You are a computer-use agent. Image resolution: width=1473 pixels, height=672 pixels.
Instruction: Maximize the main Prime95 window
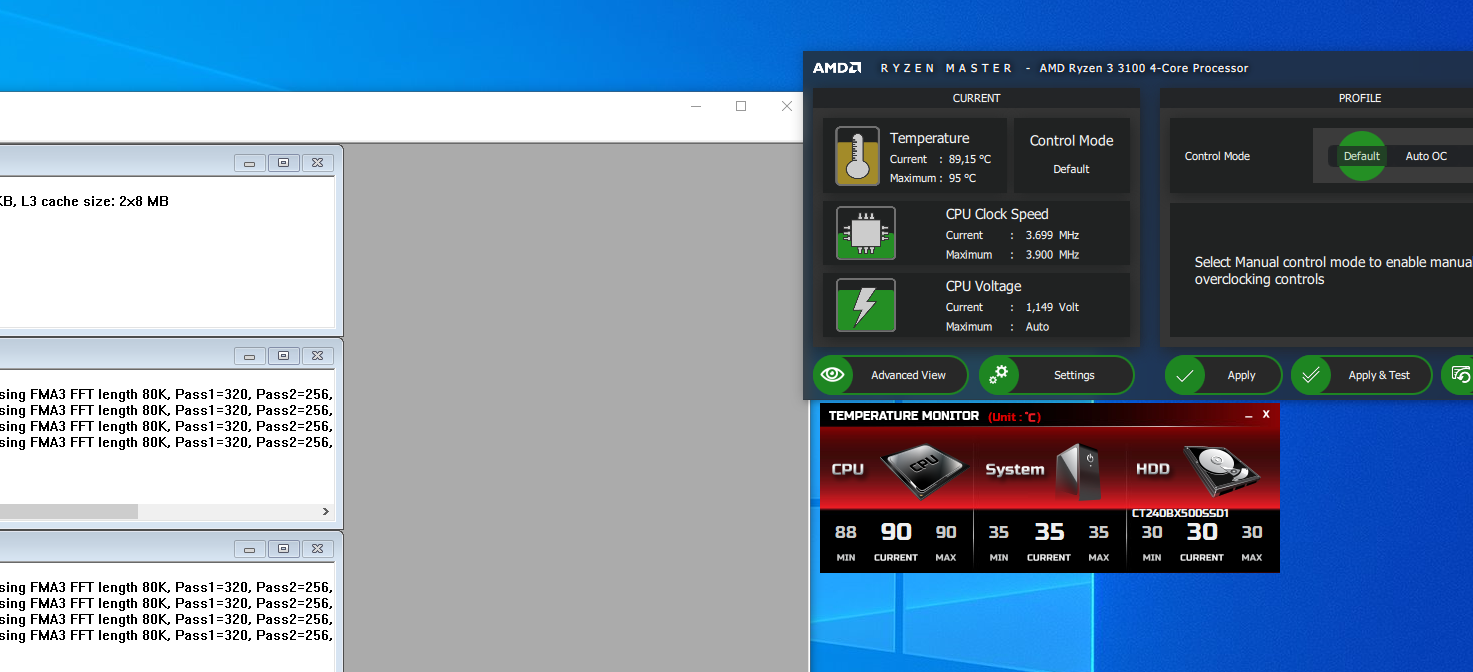coord(741,106)
